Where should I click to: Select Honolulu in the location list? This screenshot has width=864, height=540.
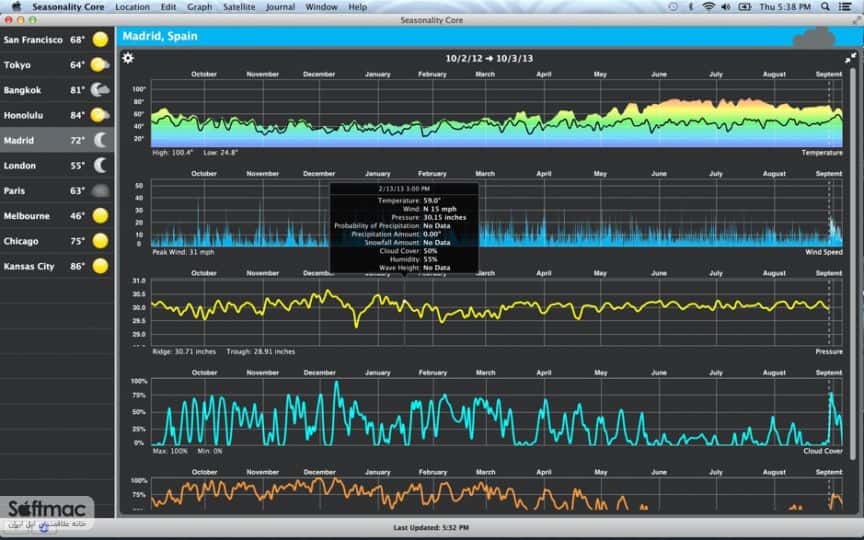[x=57, y=115]
